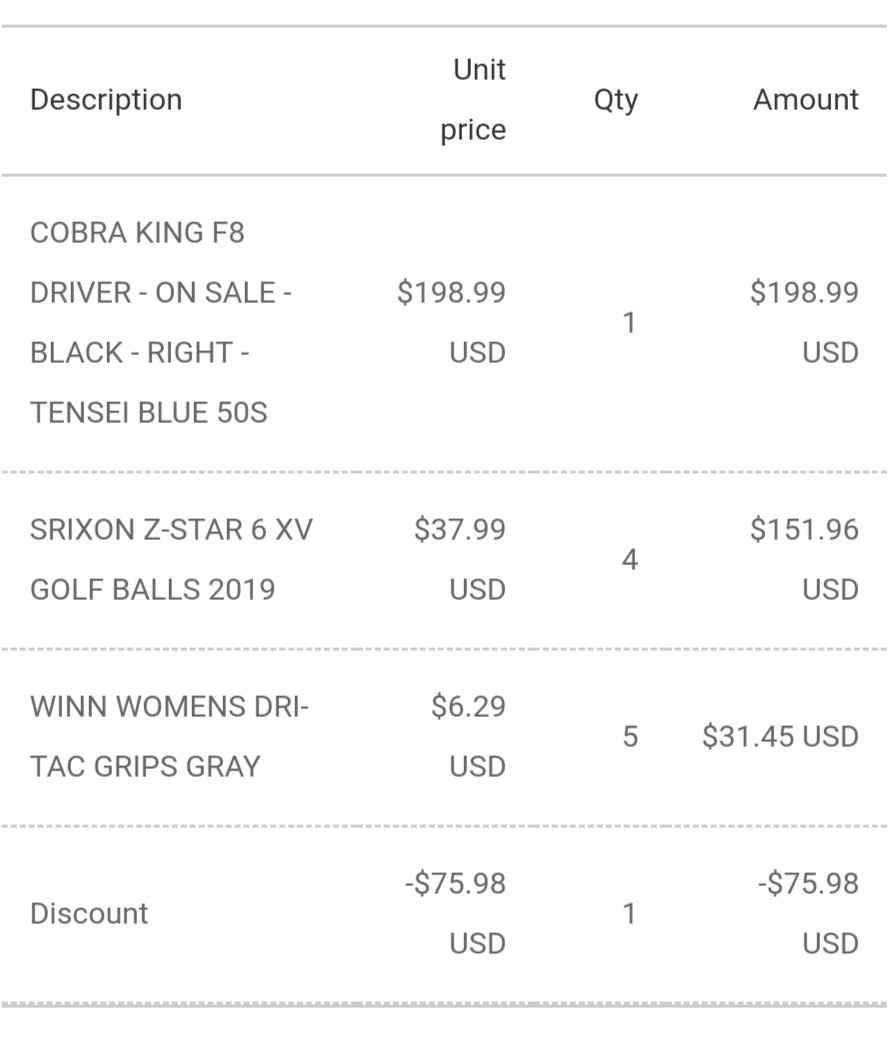Click the Qty column header

[x=615, y=100]
